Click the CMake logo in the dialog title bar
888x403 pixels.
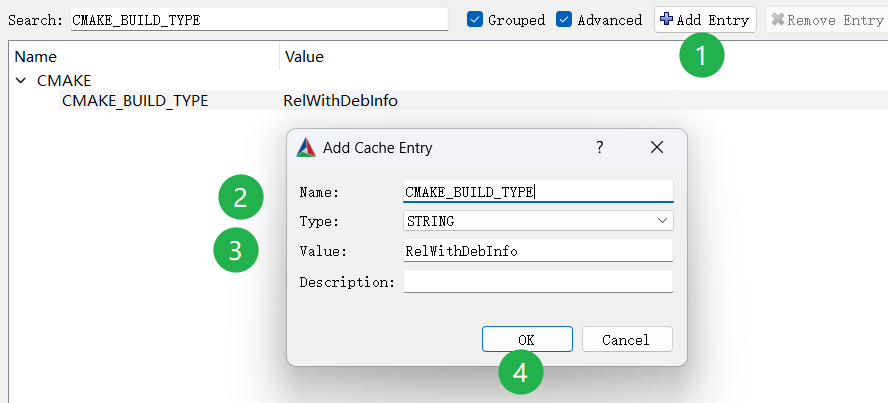(x=306, y=148)
